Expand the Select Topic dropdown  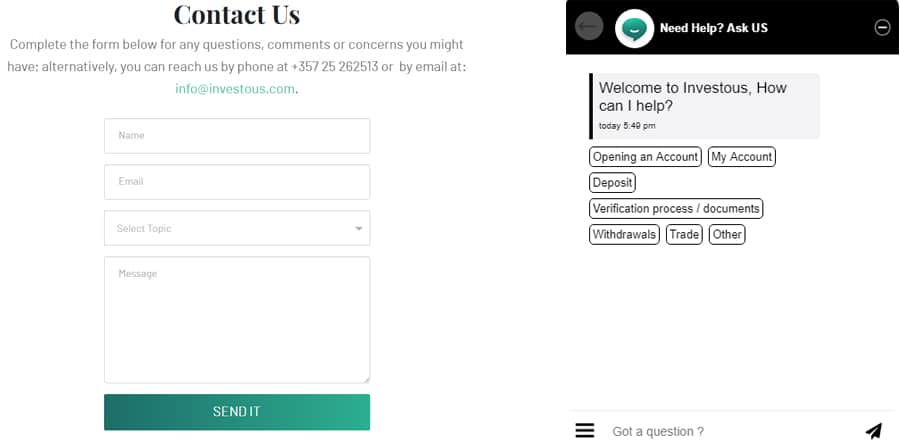click(237, 228)
